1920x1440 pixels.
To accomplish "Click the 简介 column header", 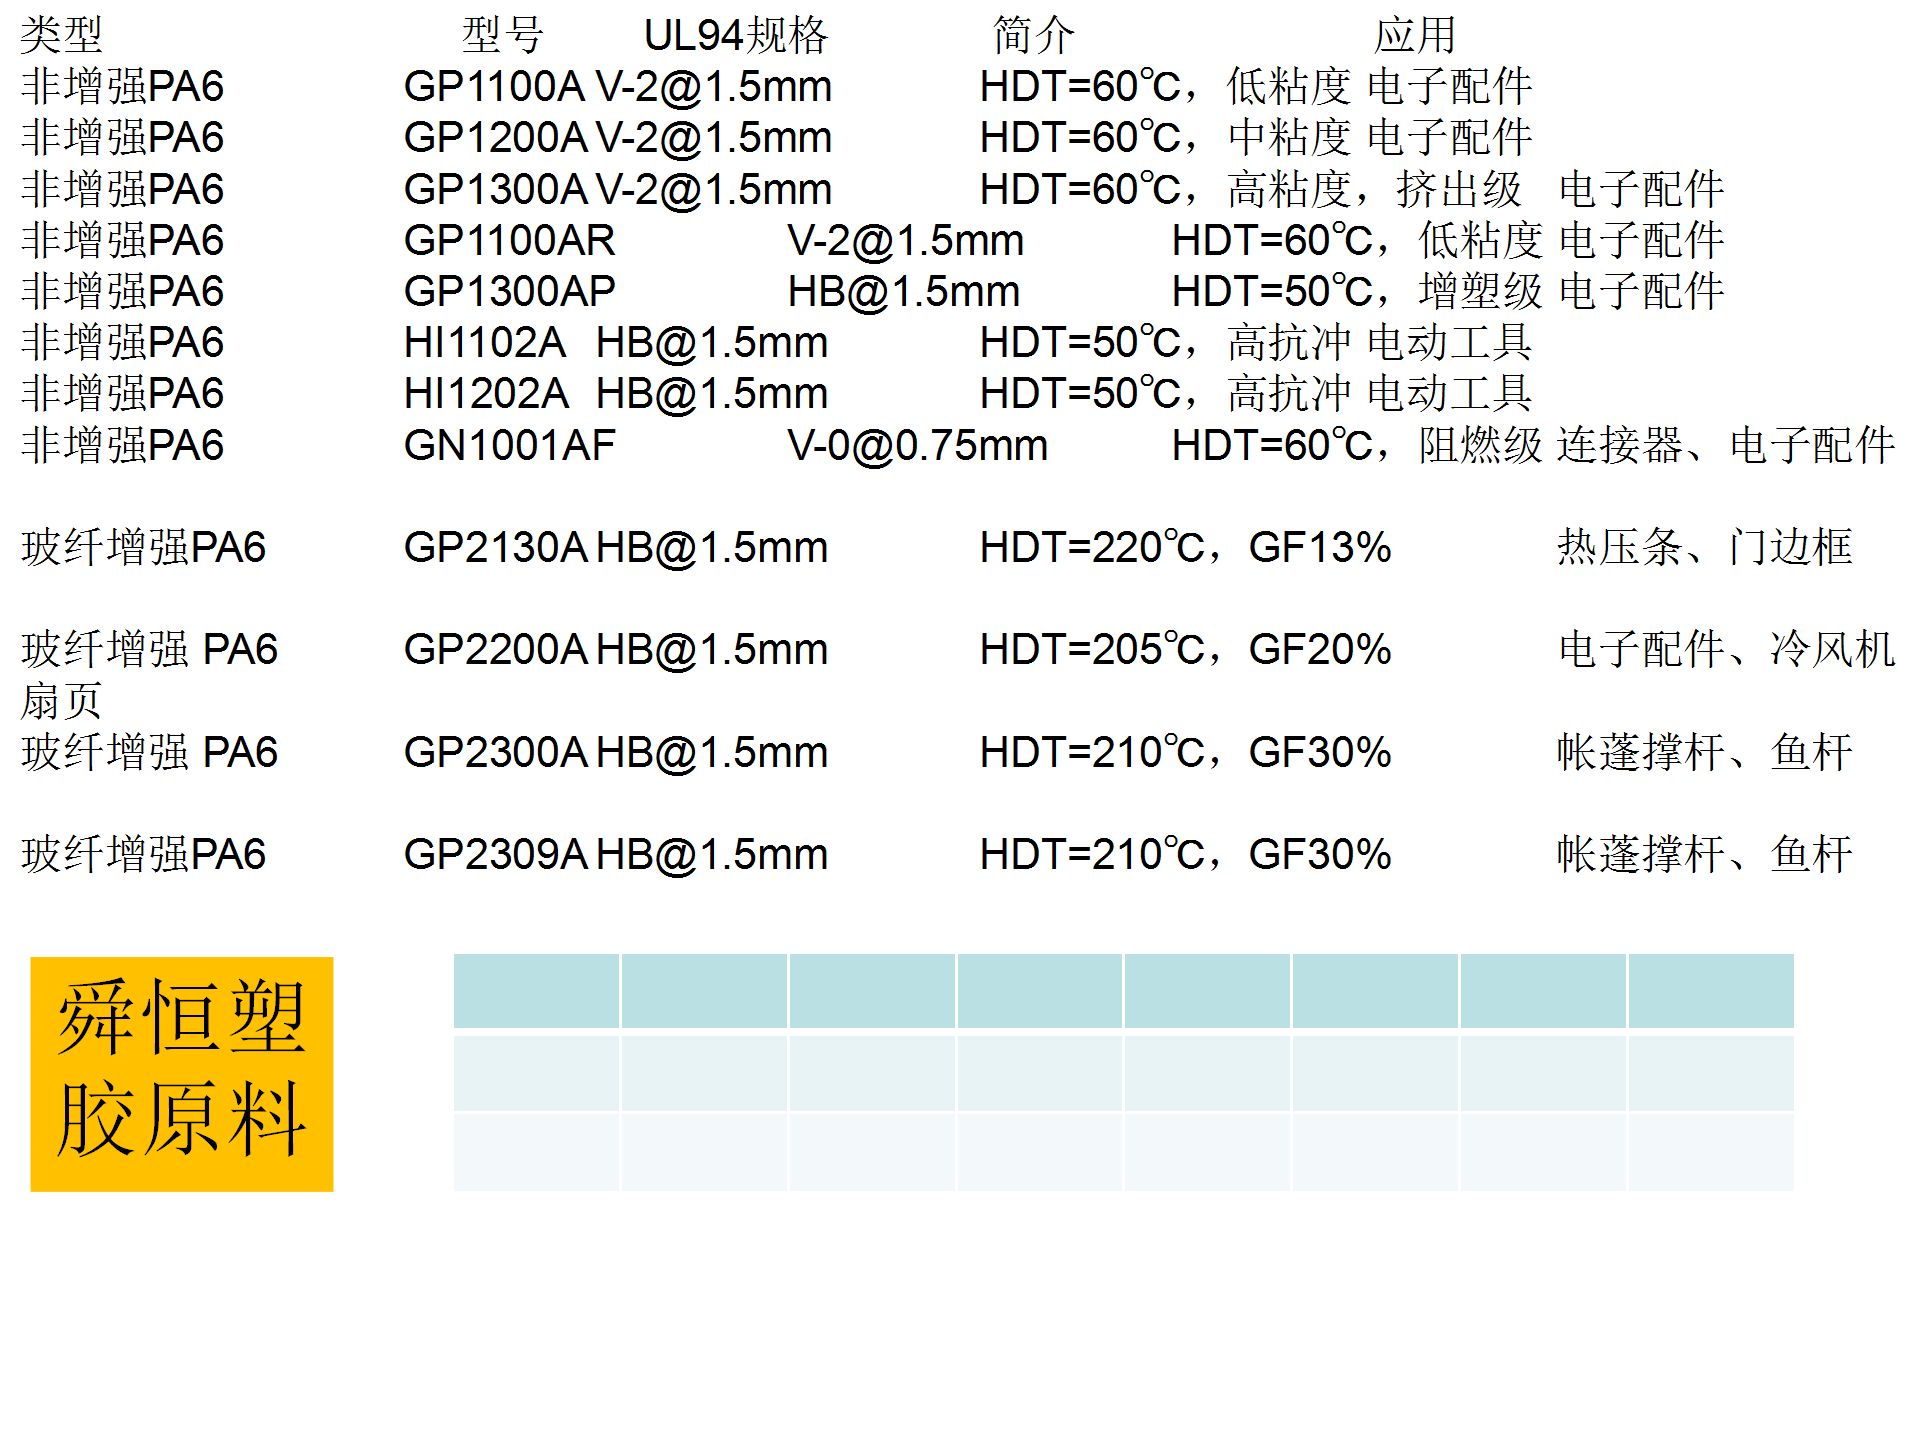I will point(1034,36).
